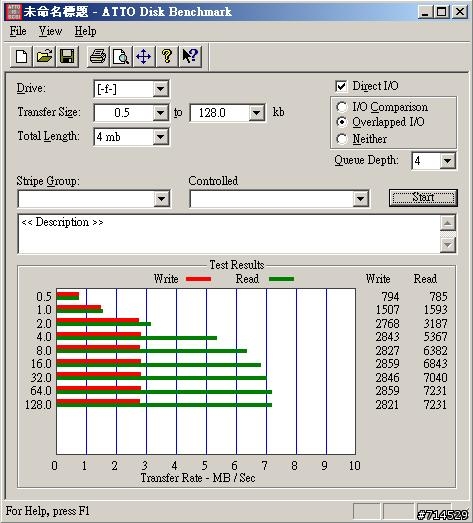Viewport: 473px width, 523px height.
Task: Open Print Preview from toolbar
Action: click(121, 56)
